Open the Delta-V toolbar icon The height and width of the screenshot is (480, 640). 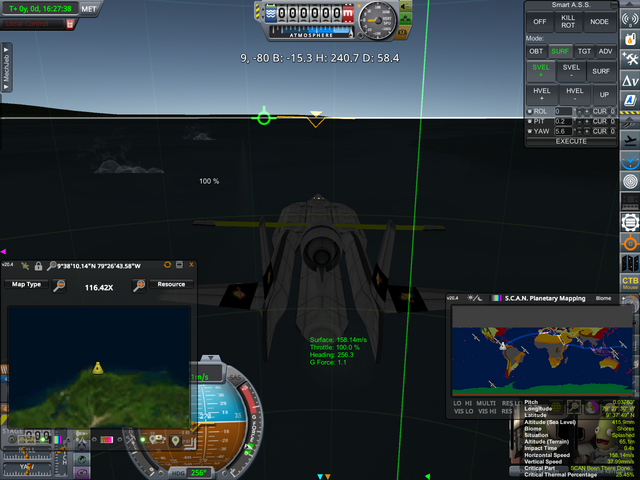click(630, 80)
